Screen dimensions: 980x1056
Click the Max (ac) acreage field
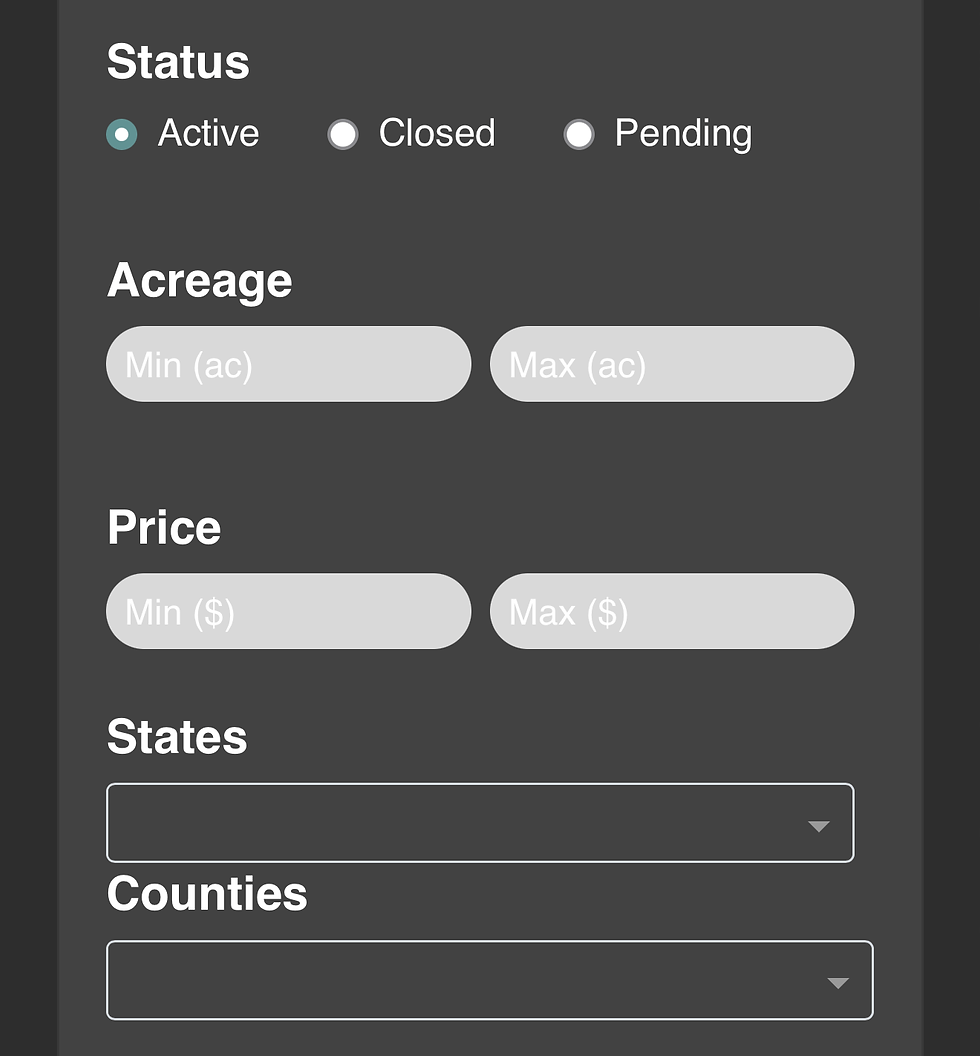coord(671,364)
